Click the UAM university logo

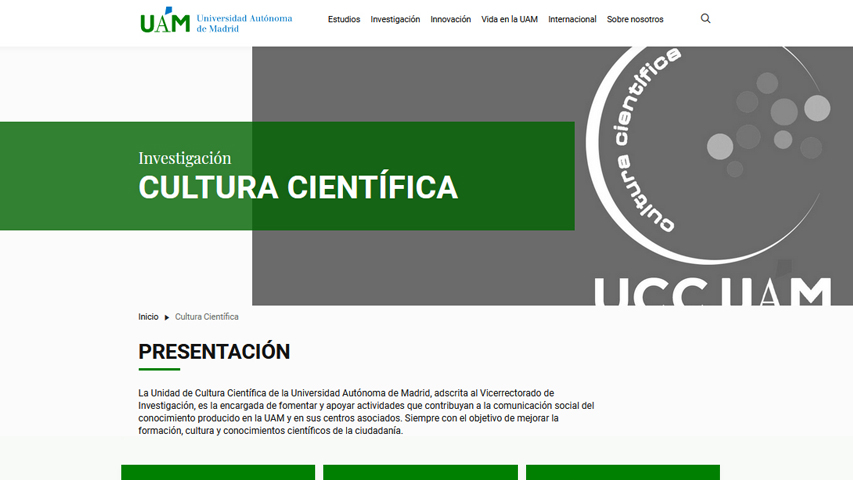point(165,20)
